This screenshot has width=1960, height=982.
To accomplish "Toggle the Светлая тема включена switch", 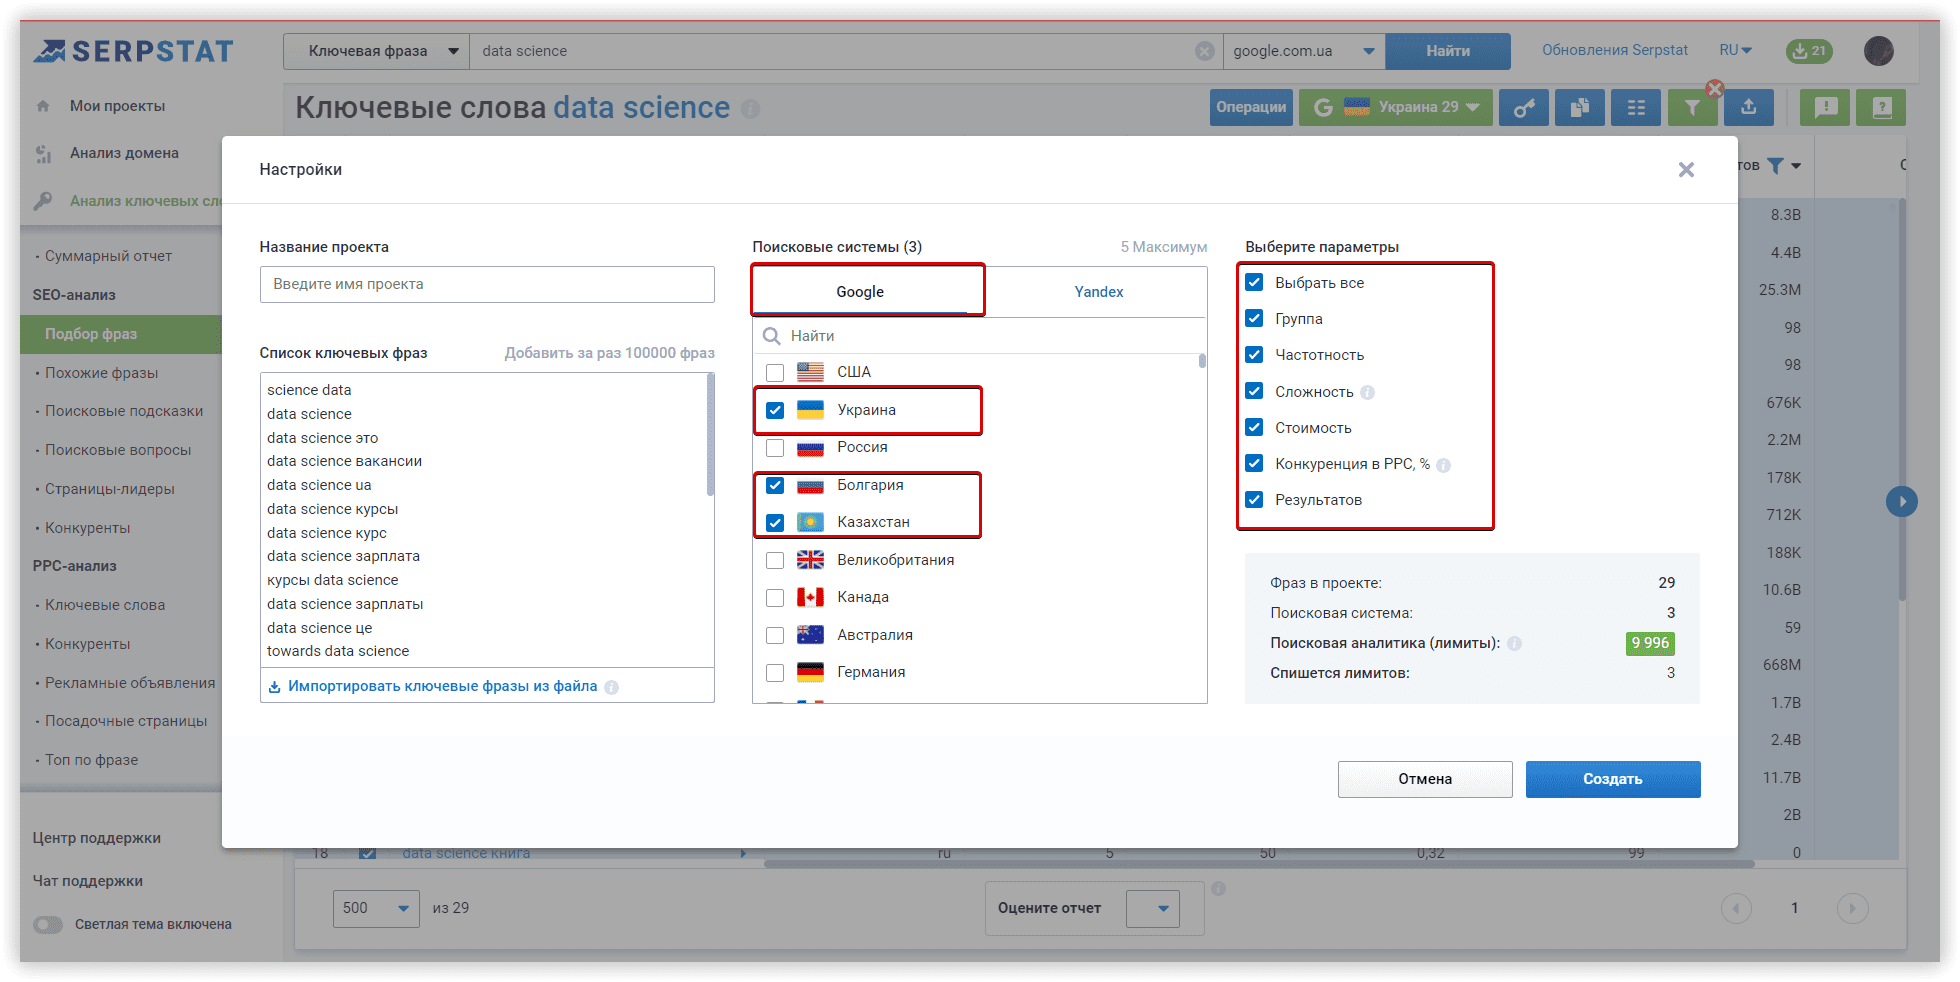I will click(48, 925).
